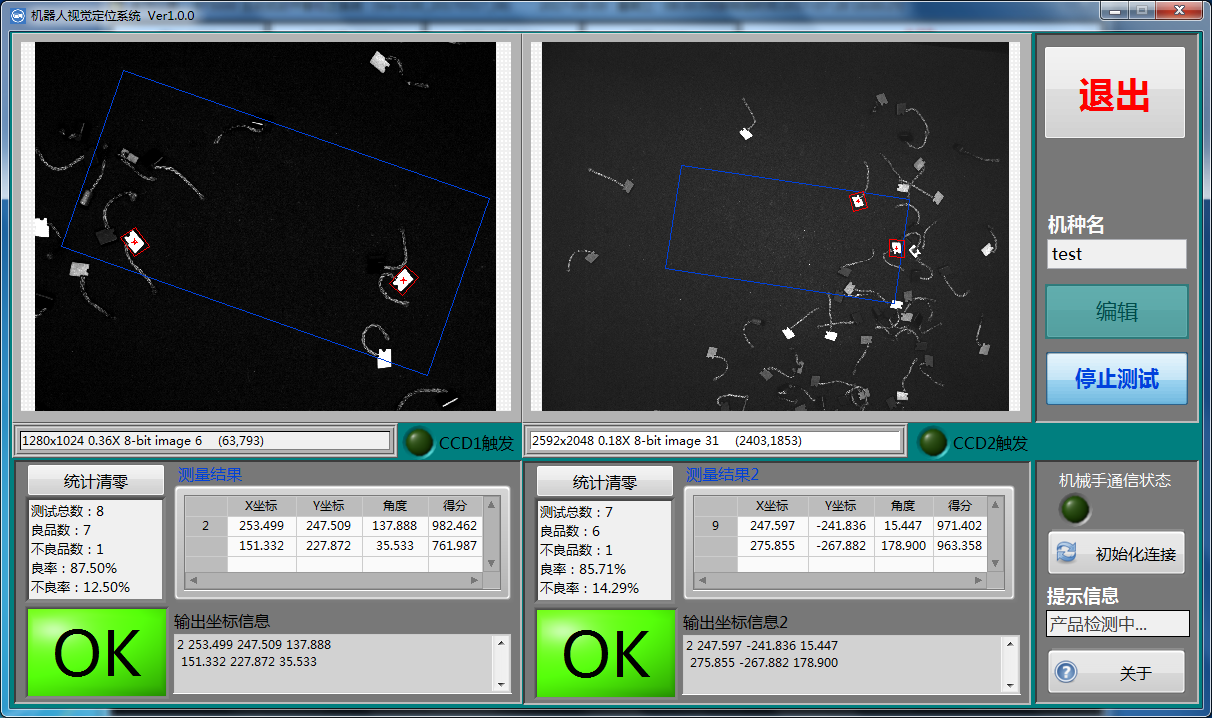The height and width of the screenshot is (718, 1212).
Task: Click the question mark icon on 关于 button
Action: click(x=1066, y=672)
